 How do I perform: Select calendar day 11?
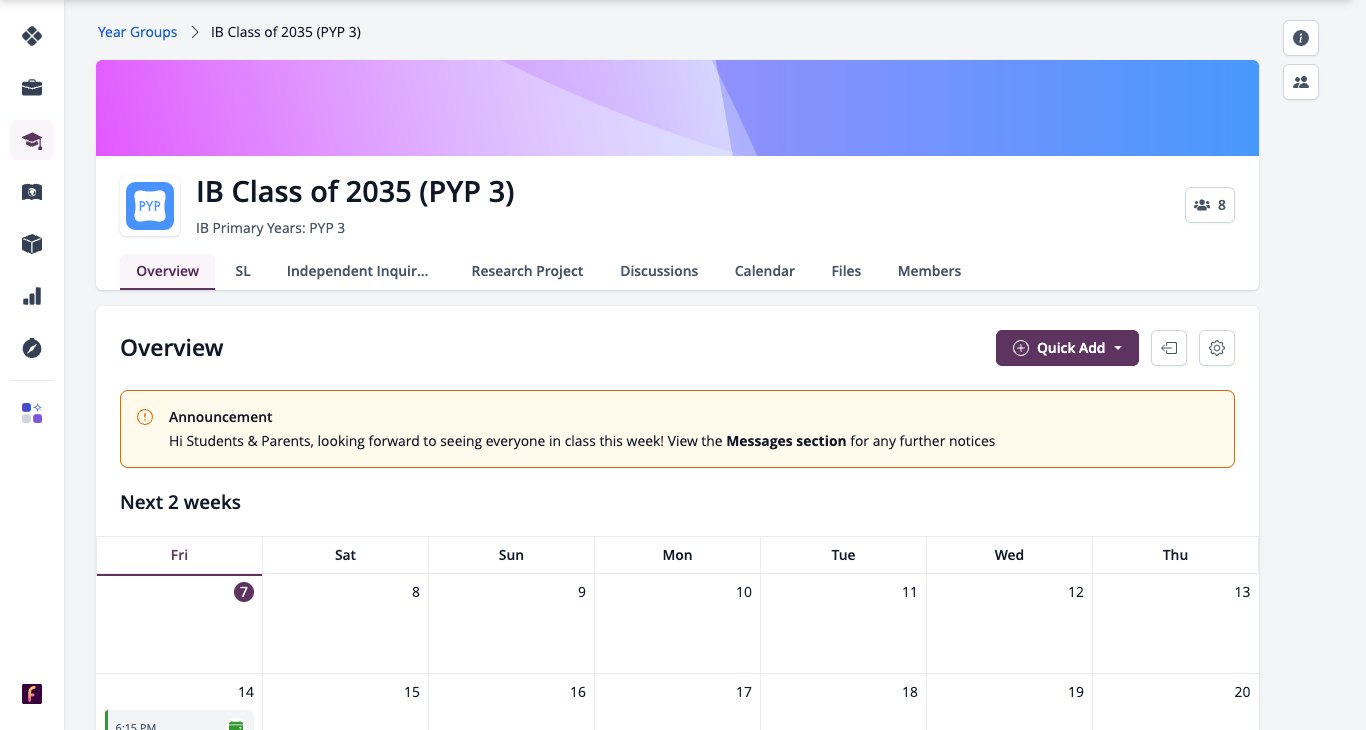pos(909,592)
